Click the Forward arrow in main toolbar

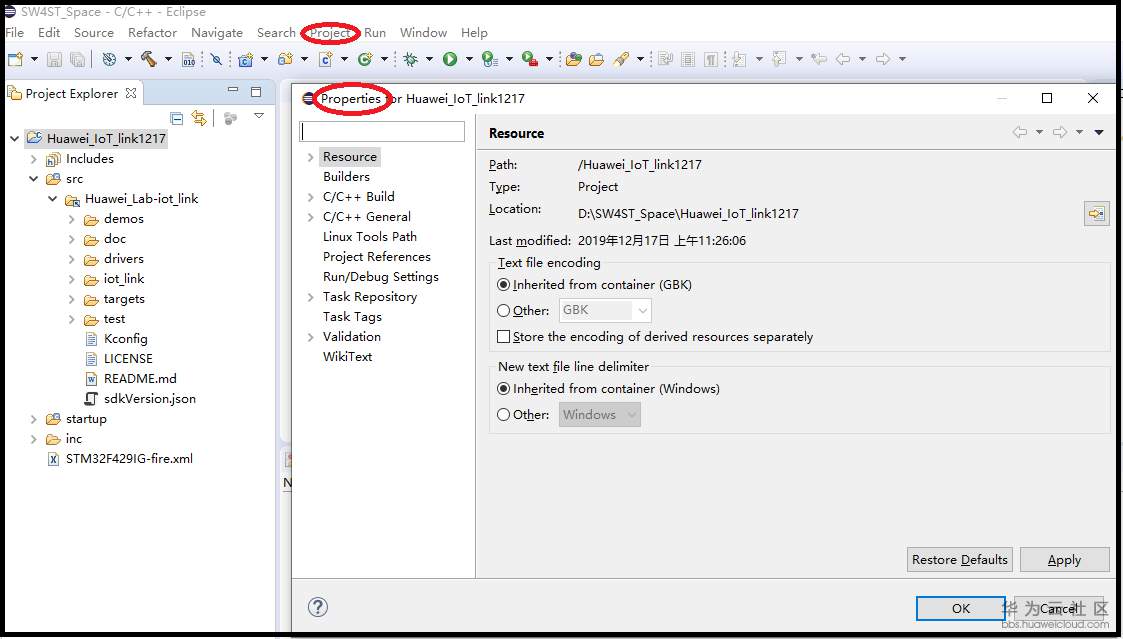[x=883, y=59]
